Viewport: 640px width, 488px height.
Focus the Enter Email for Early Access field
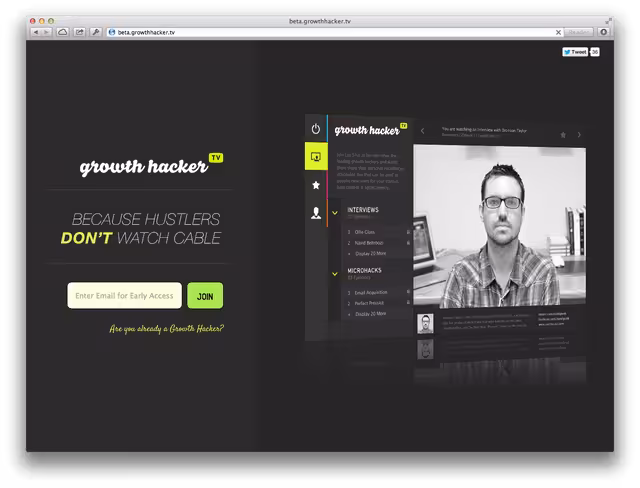pyautogui.click(x=124, y=296)
